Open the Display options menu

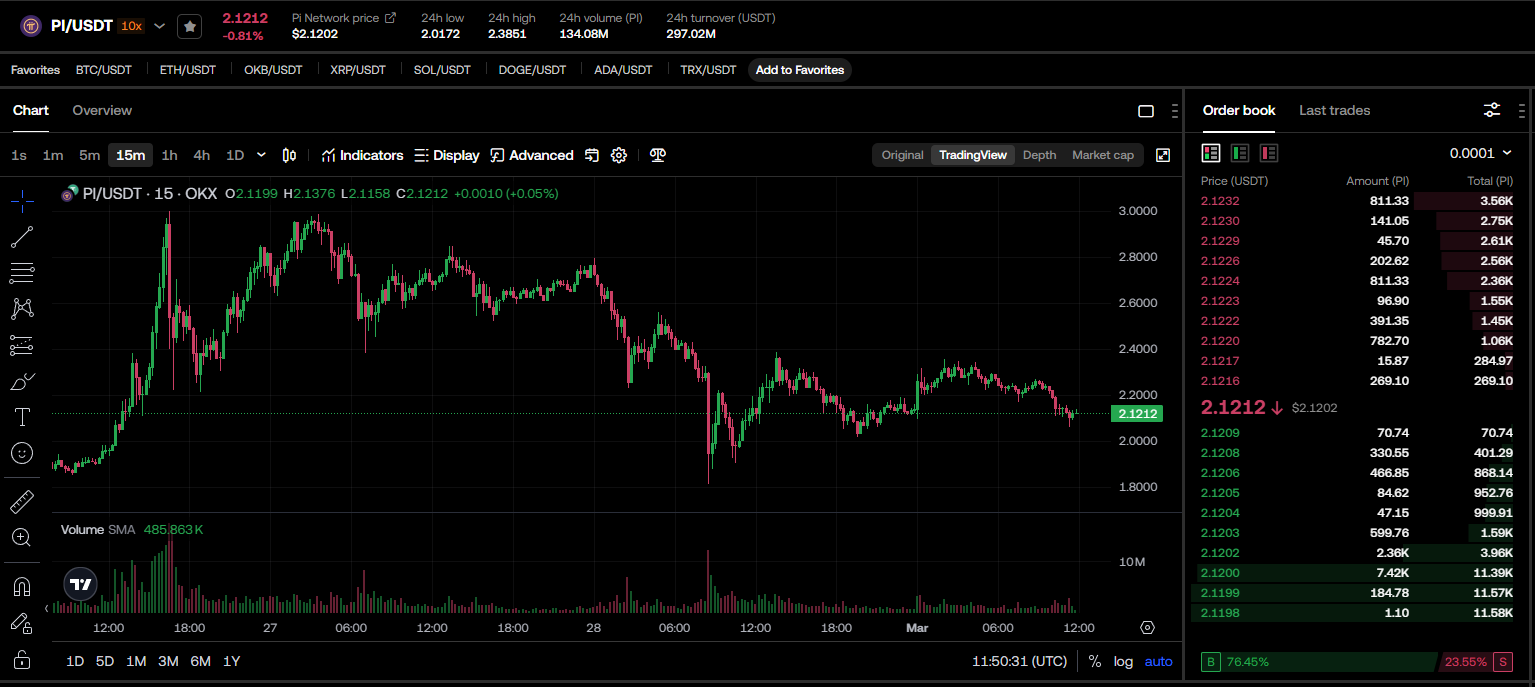(447, 155)
